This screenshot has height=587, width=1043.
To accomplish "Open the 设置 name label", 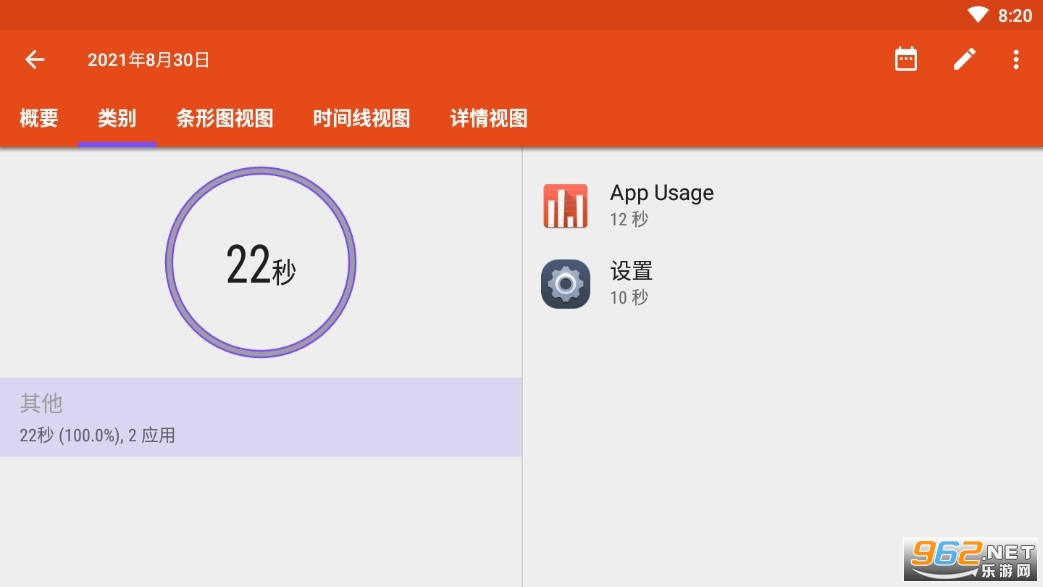I will point(631,271).
